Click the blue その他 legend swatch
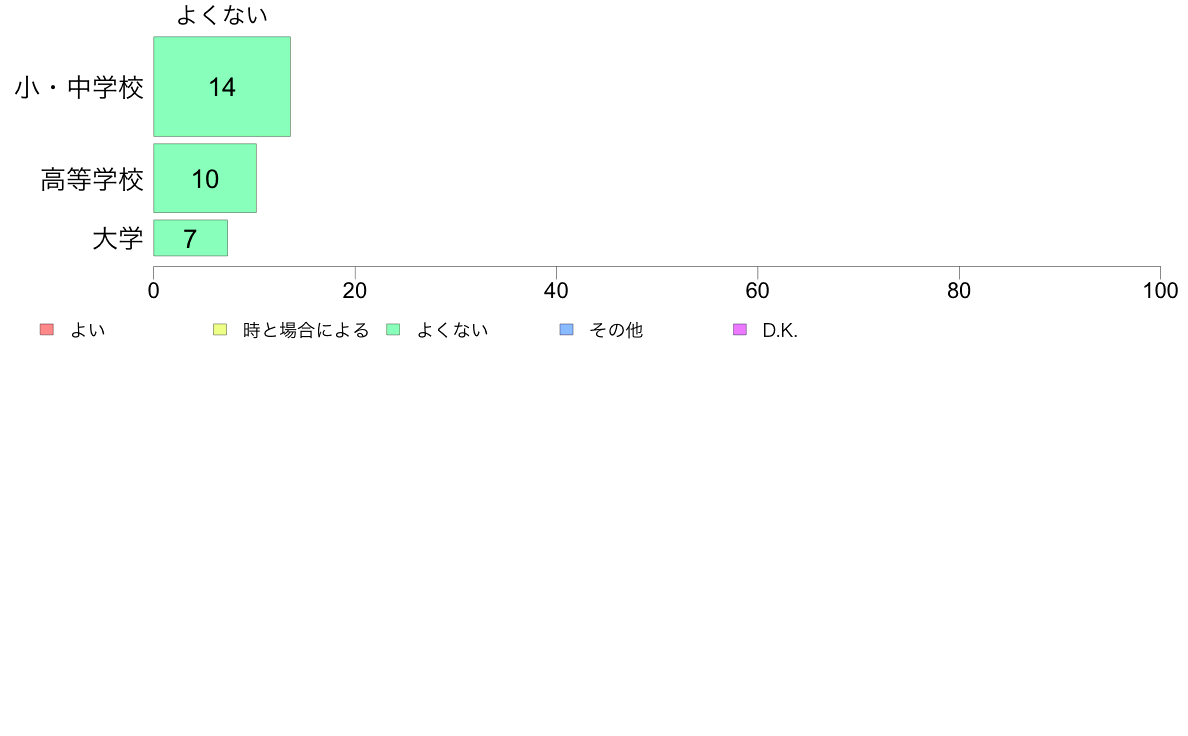The height and width of the screenshot is (736, 1188). [x=567, y=330]
